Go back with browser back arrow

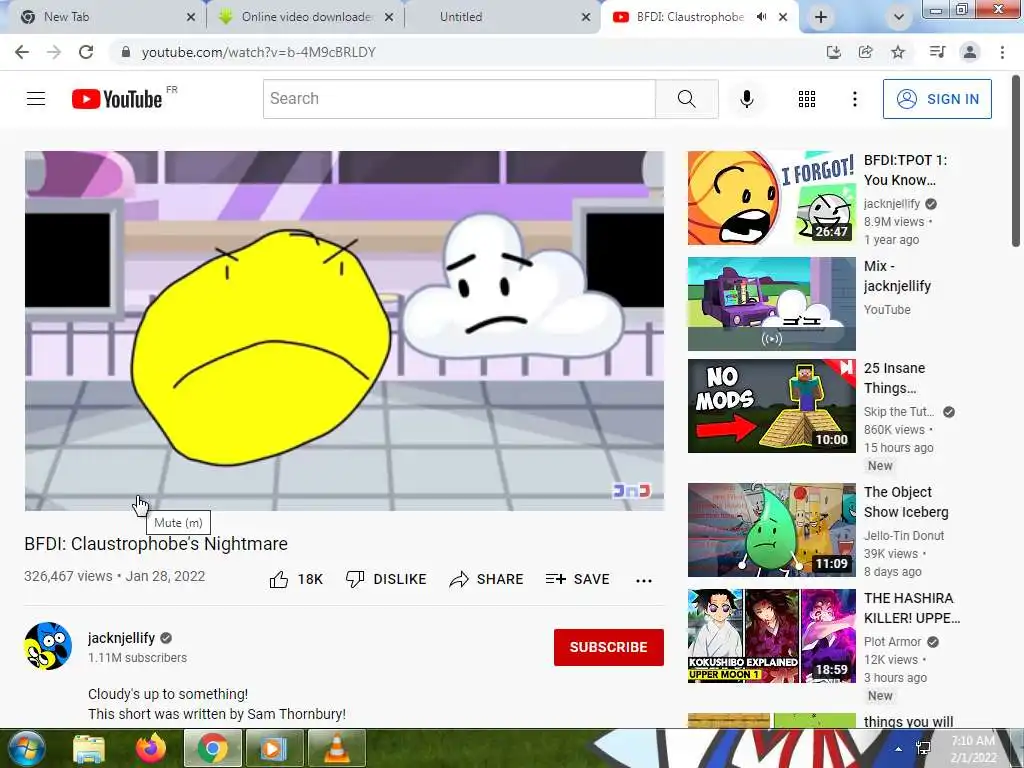22,52
